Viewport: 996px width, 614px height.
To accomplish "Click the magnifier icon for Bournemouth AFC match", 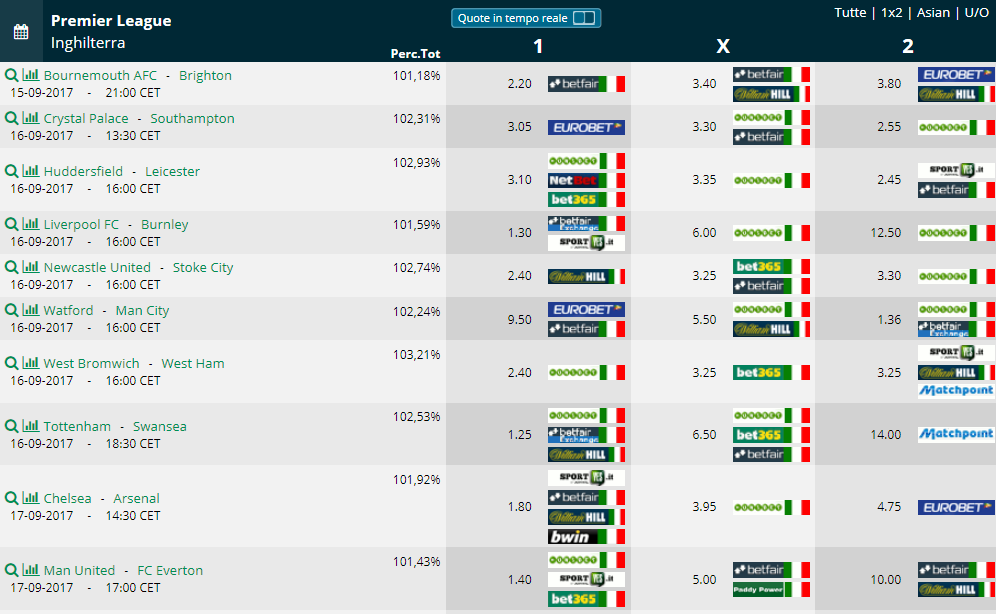I will coord(11,75).
